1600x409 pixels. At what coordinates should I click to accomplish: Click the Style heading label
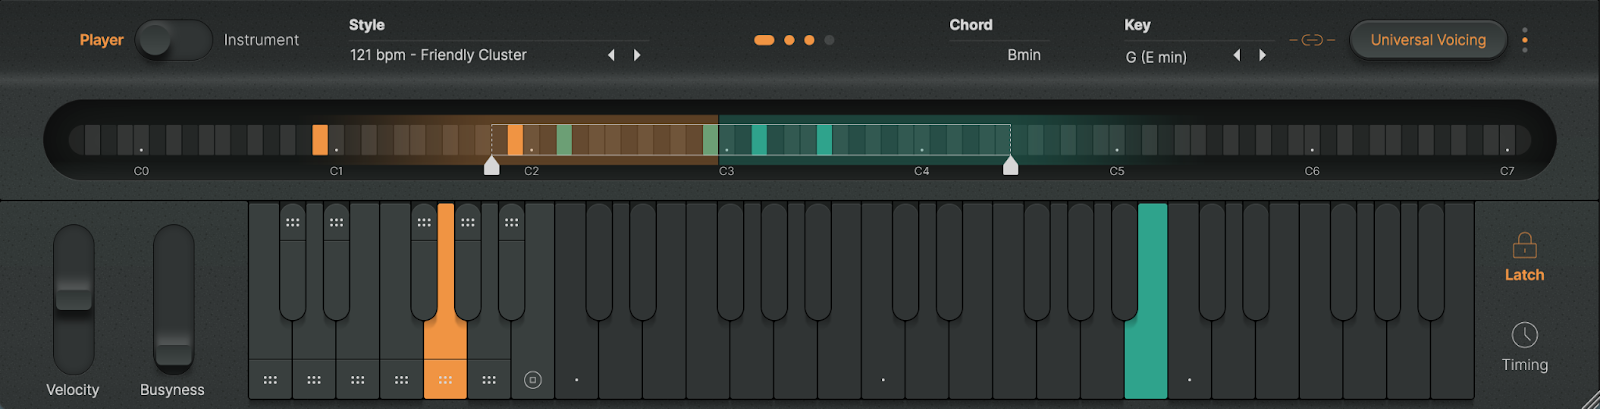point(367,25)
